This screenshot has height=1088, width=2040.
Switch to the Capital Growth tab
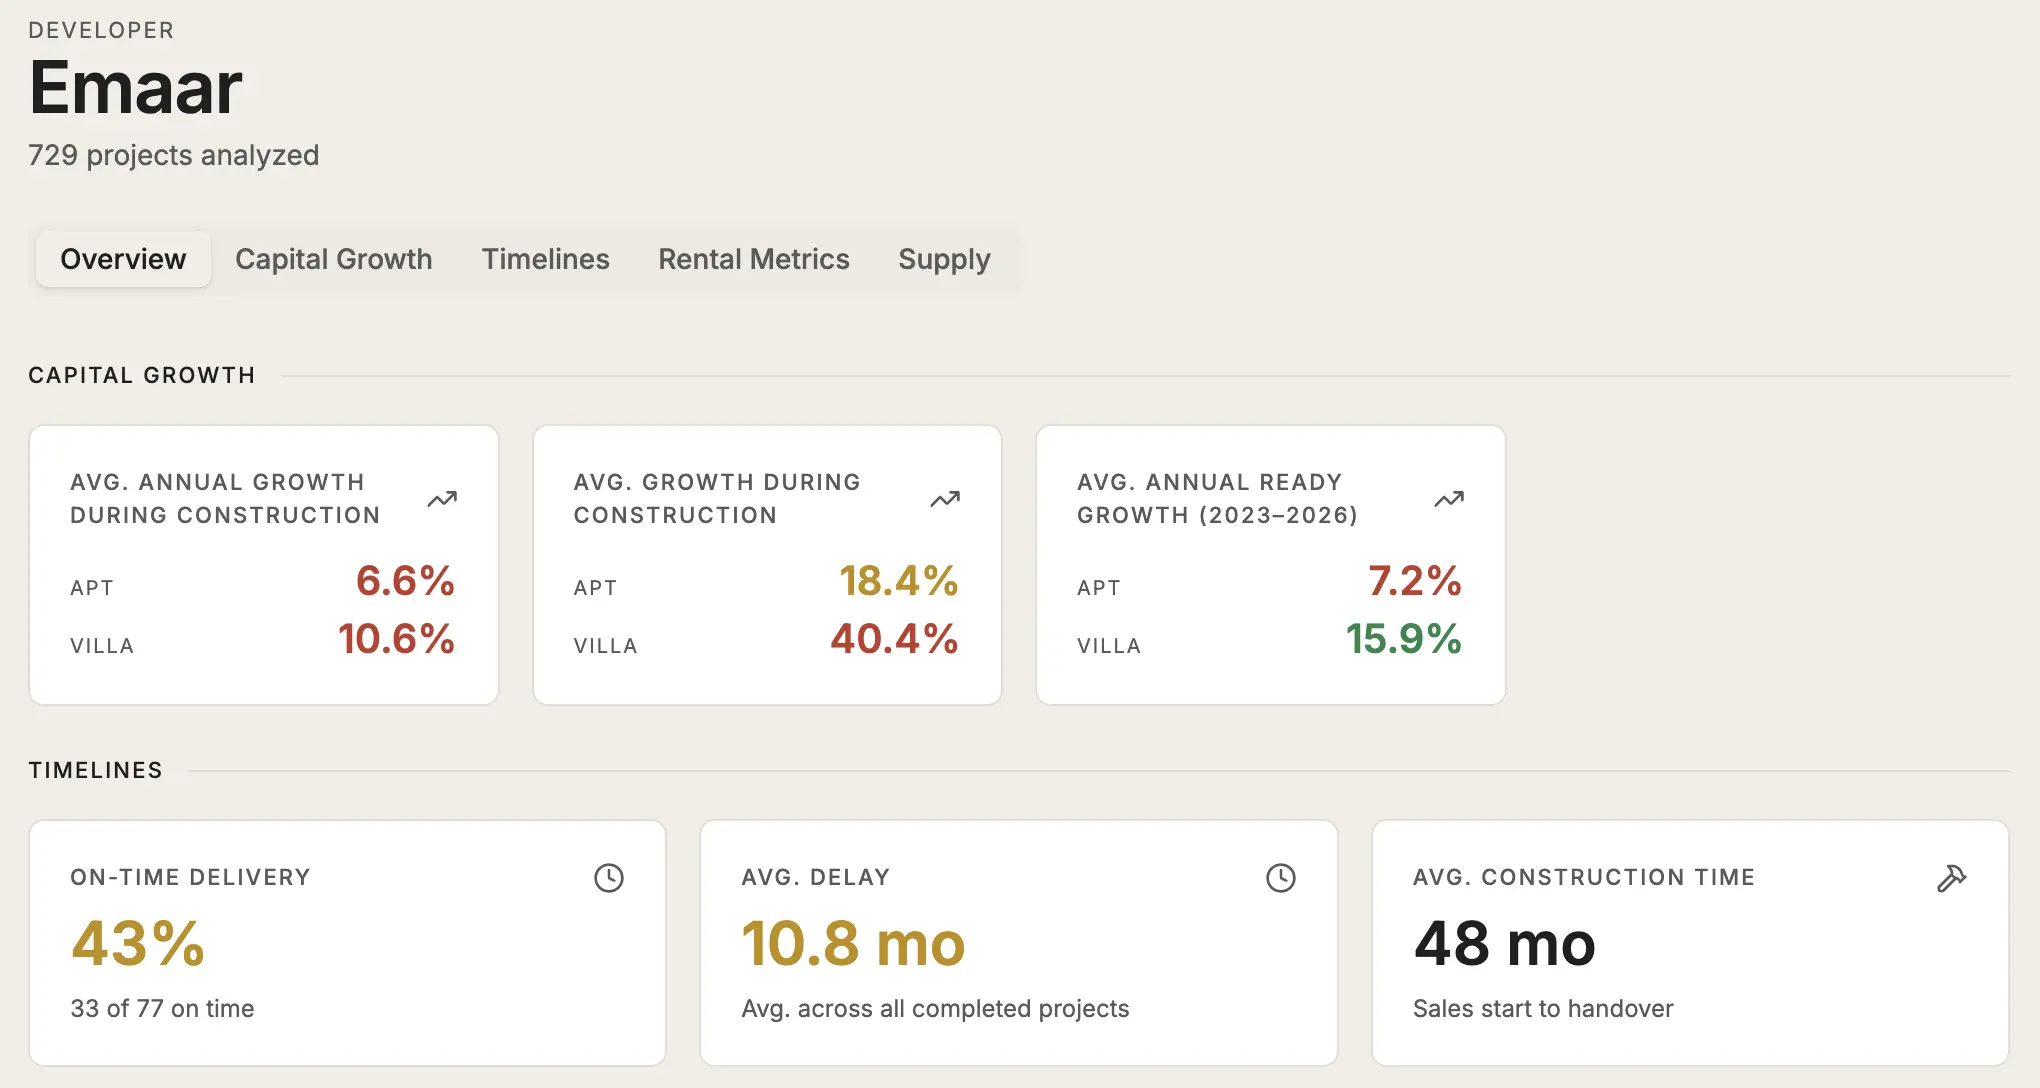click(334, 259)
